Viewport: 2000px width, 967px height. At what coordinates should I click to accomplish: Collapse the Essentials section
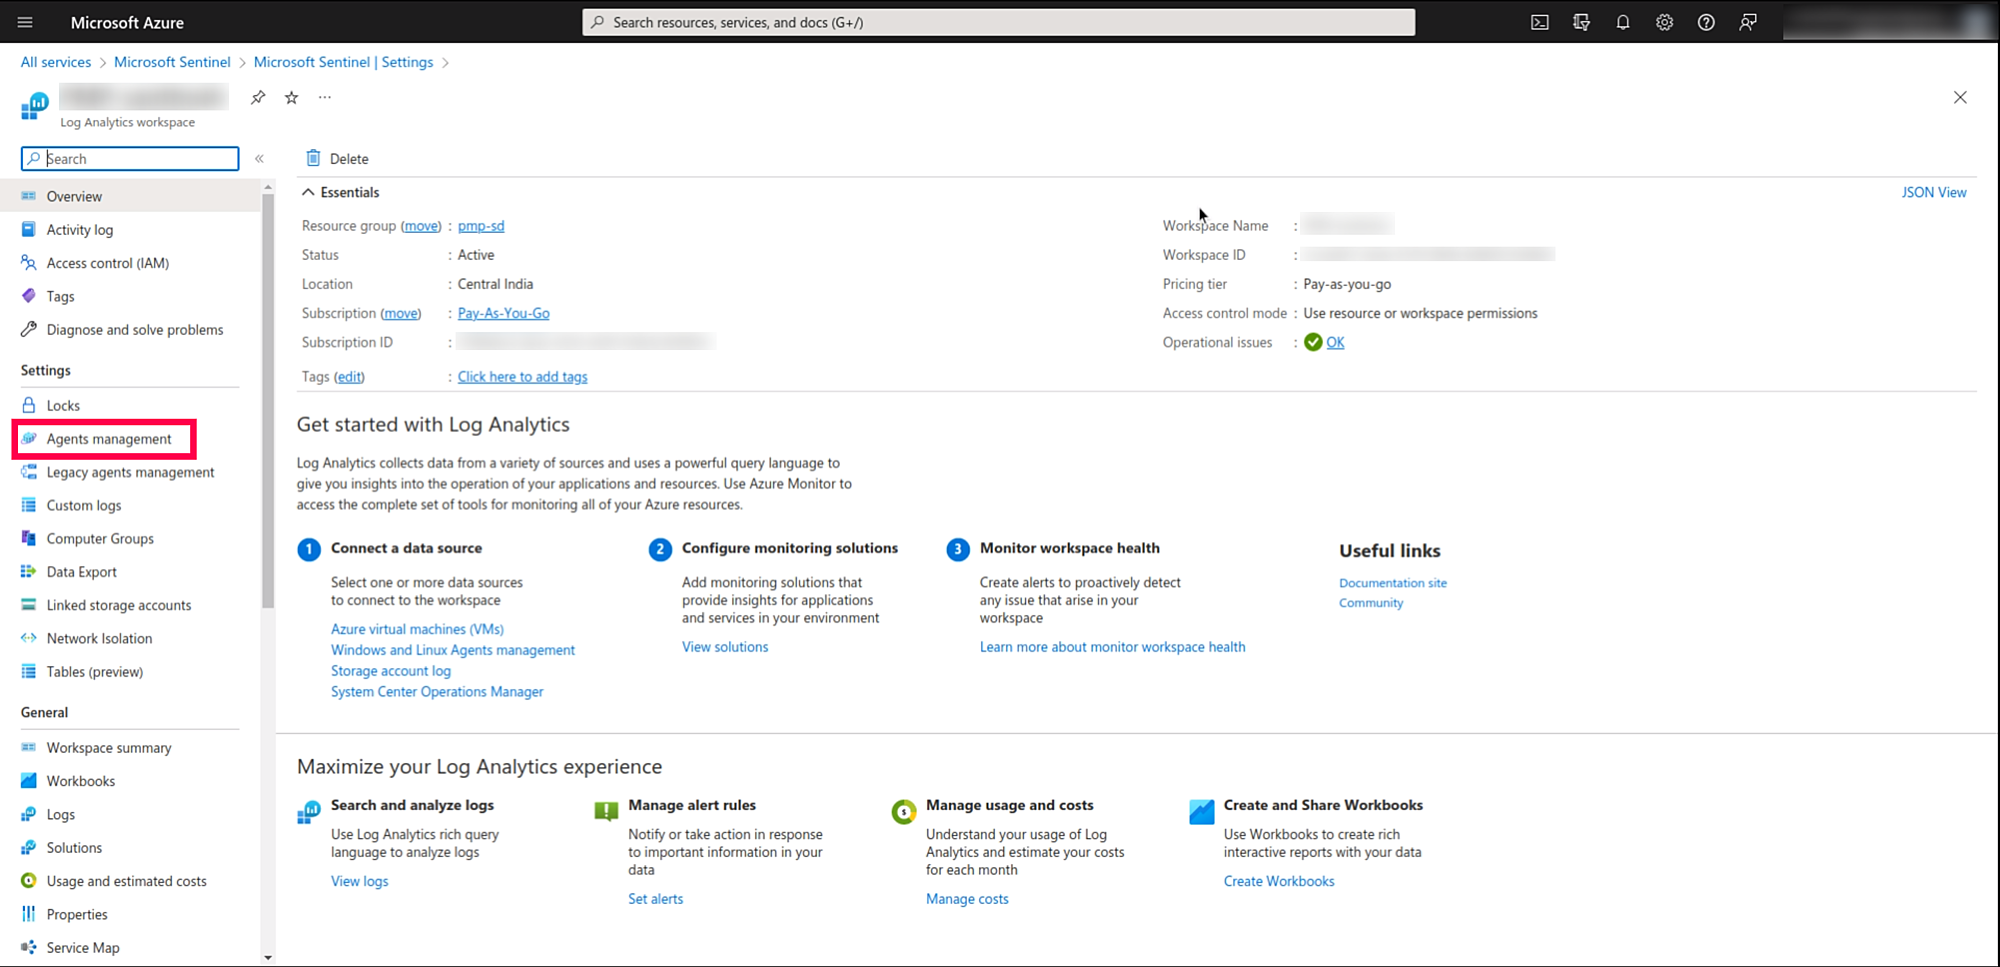click(x=308, y=192)
